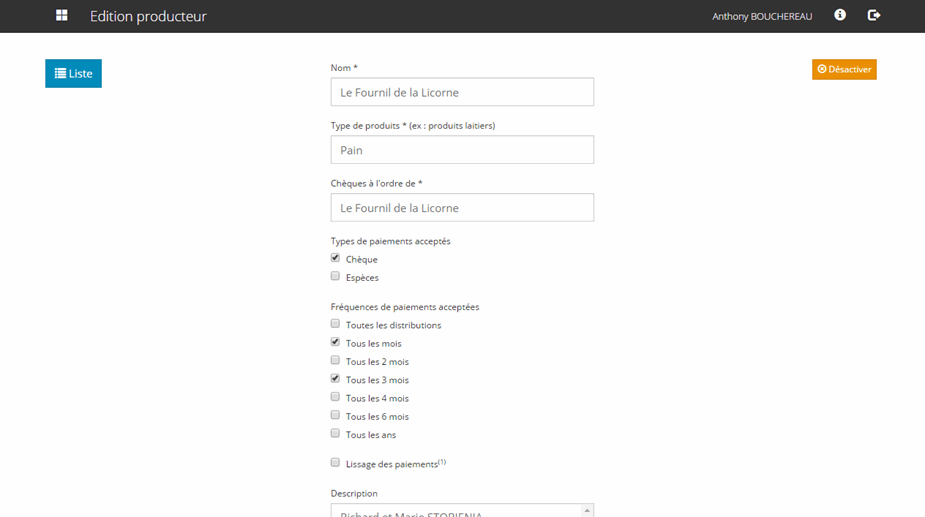The image size is (925, 517).
Task: Uncheck the Tous les mois checkbox
Action: (x=335, y=342)
